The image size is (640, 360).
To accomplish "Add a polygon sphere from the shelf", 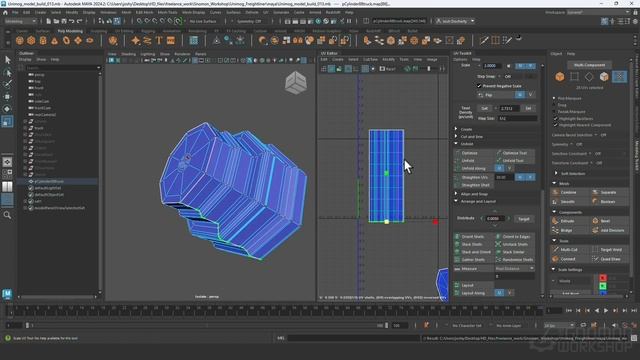I will pyautogui.click(x=20, y=40).
